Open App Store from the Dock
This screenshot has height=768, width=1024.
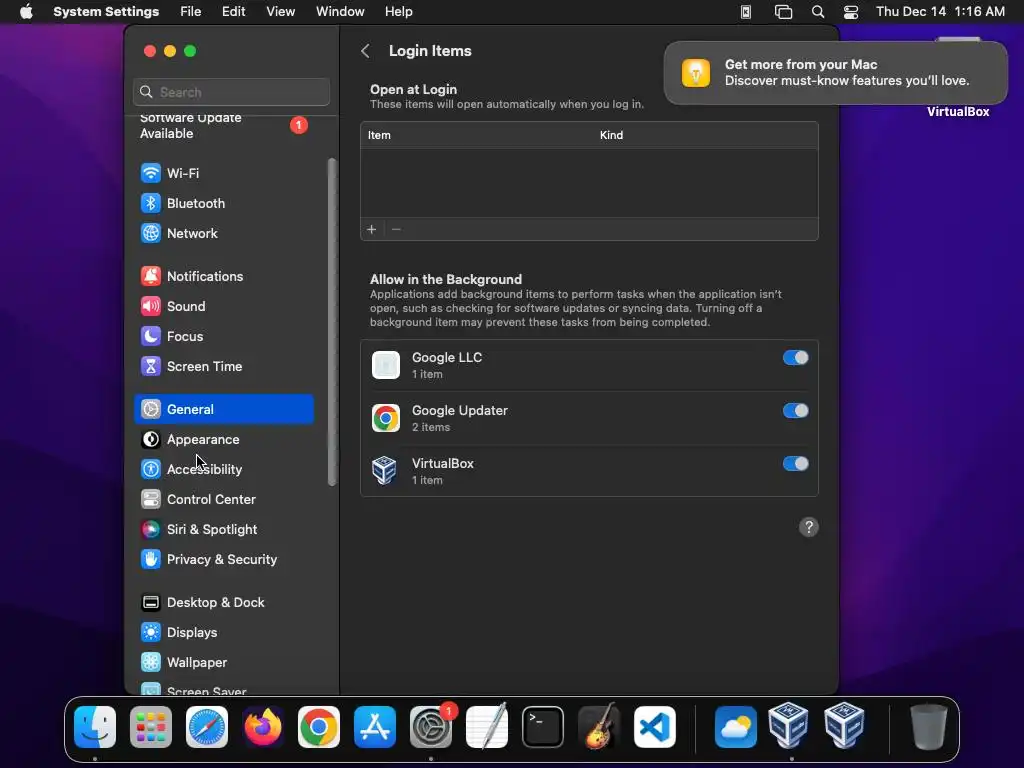pyautogui.click(x=375, y=727)
